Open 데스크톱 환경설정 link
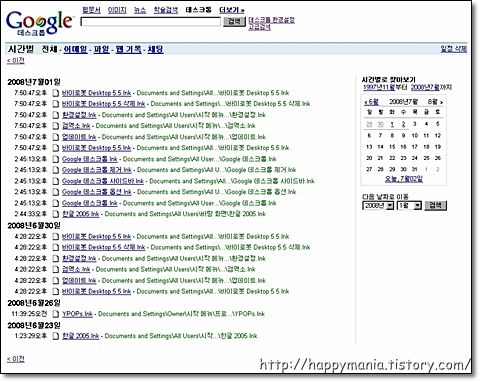Screen dimensions: 480x382 coord(272,20)
